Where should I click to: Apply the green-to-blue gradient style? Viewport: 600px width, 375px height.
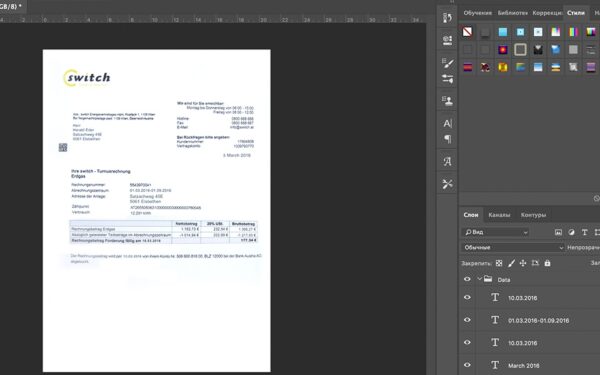click(520, 67)
